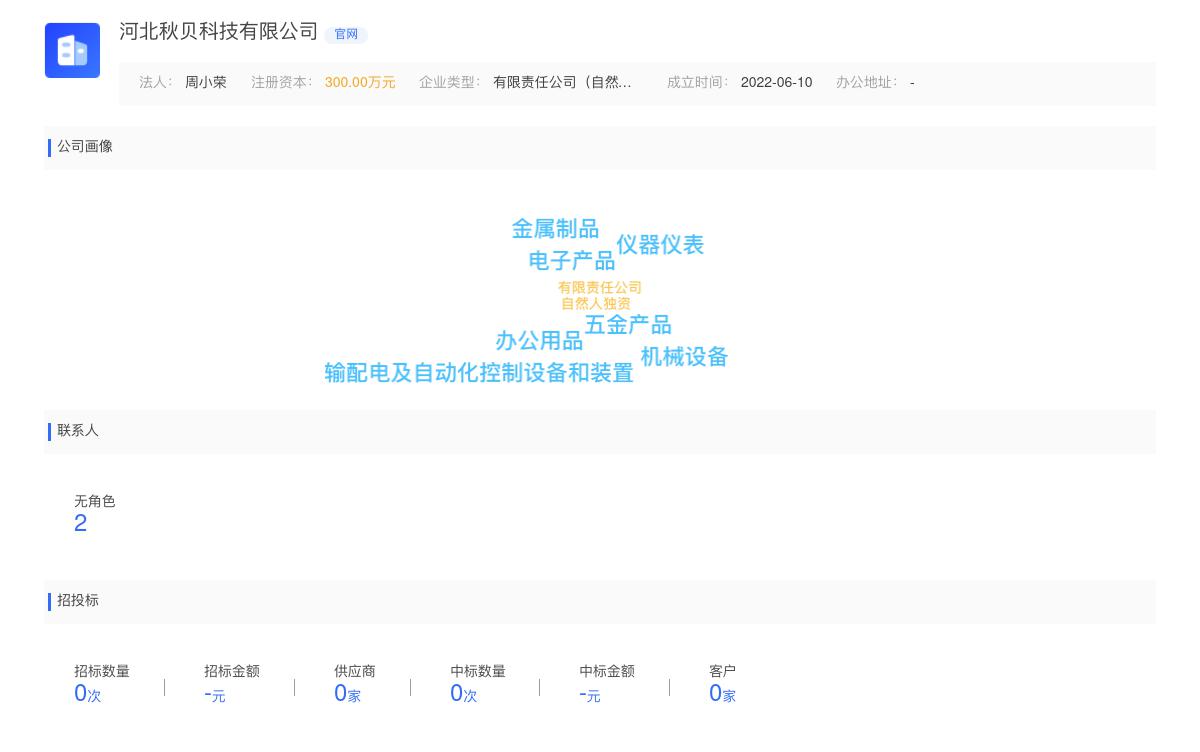This screenshot has height=752, width=1200.
Task: Click the 五金产品 word cloud tag
Action: click(x=628, y=325)
